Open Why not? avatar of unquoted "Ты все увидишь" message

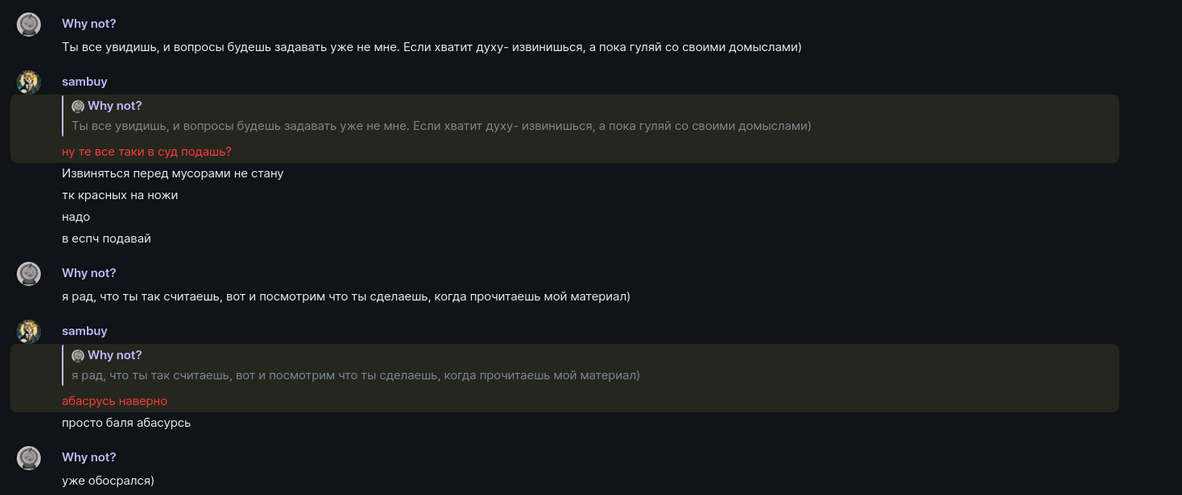click(x=29, y=25)
